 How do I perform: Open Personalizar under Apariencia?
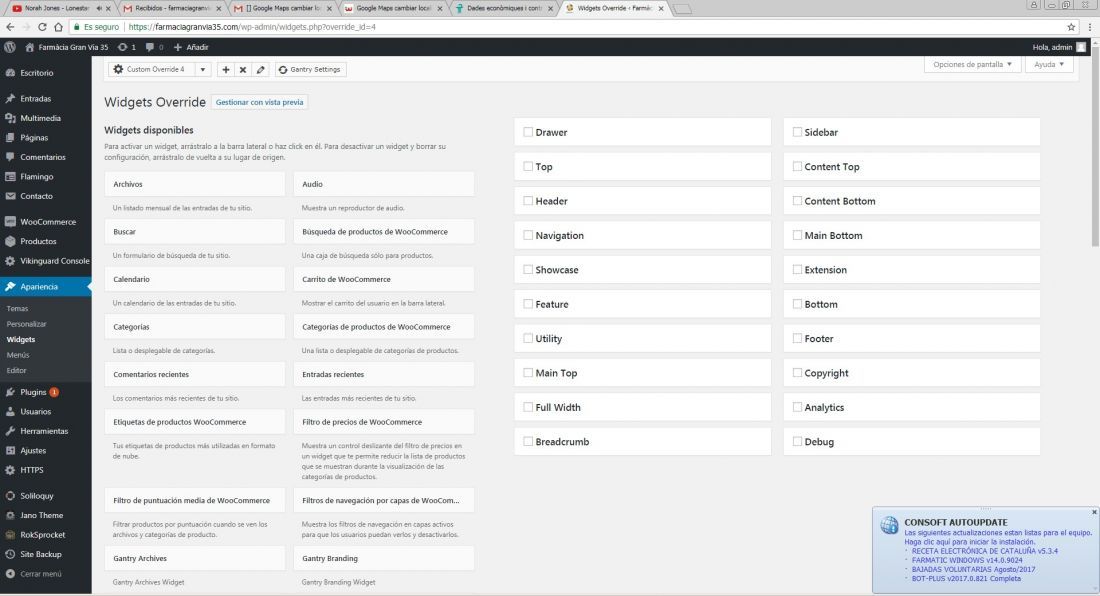(27, 324)
